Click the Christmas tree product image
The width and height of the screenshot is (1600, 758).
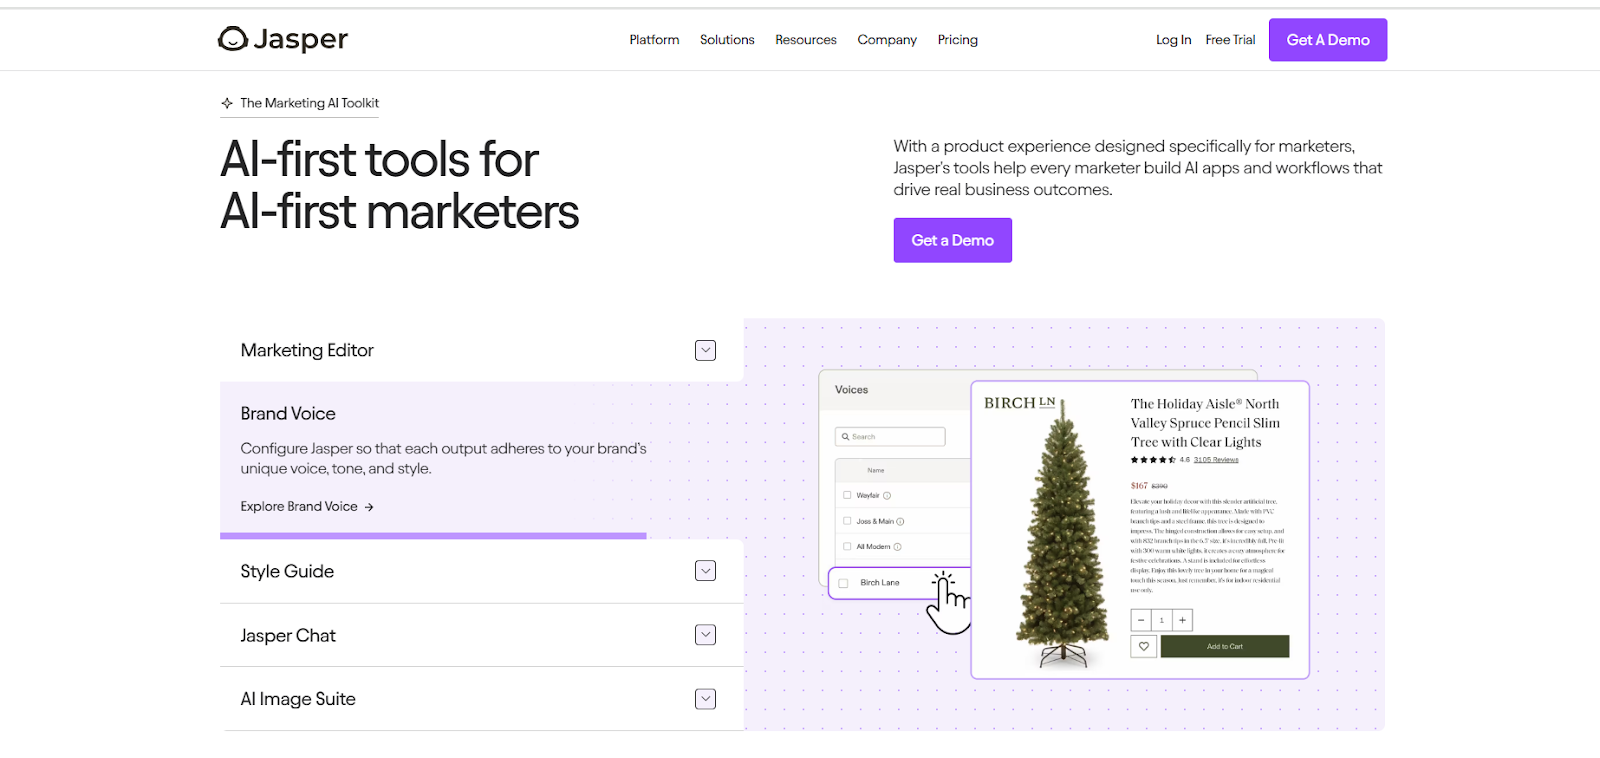click(x=1064, y=535)
